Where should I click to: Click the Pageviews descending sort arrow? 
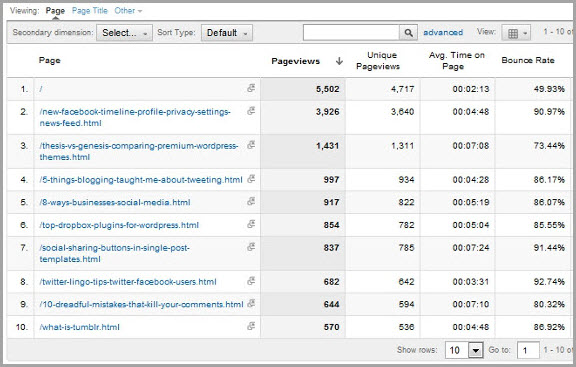pyautogui.click(x=339, y=61)
